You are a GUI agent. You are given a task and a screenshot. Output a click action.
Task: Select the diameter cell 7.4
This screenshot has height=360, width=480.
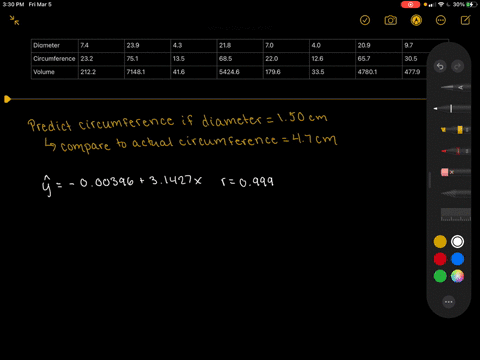[101, 45]
